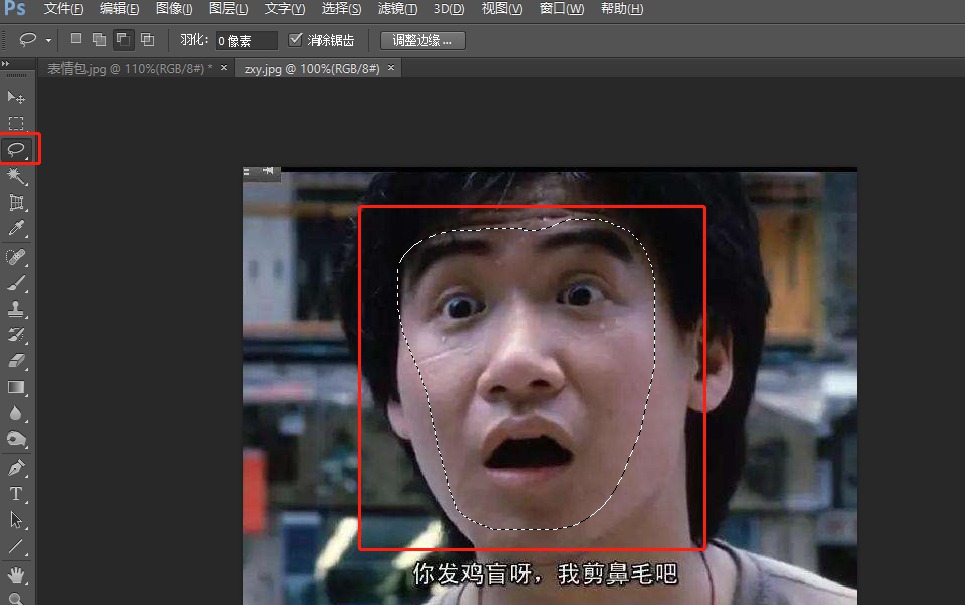Toggle the 消除锯齿 anti-alias checkbox
Screen dimensions: 965x605
click(295, 40)
